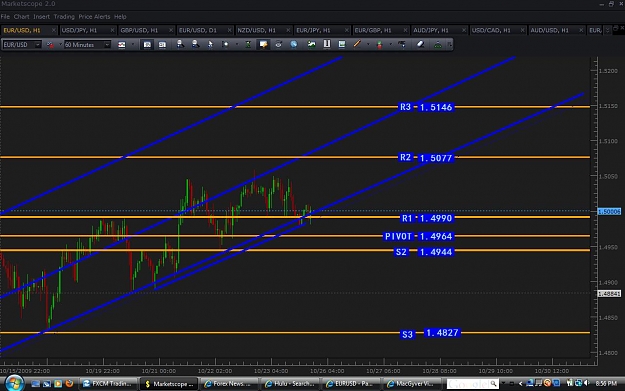Click the S2 1.4944 label
Viewport: 625px width, 391px height.
(424, 252)
